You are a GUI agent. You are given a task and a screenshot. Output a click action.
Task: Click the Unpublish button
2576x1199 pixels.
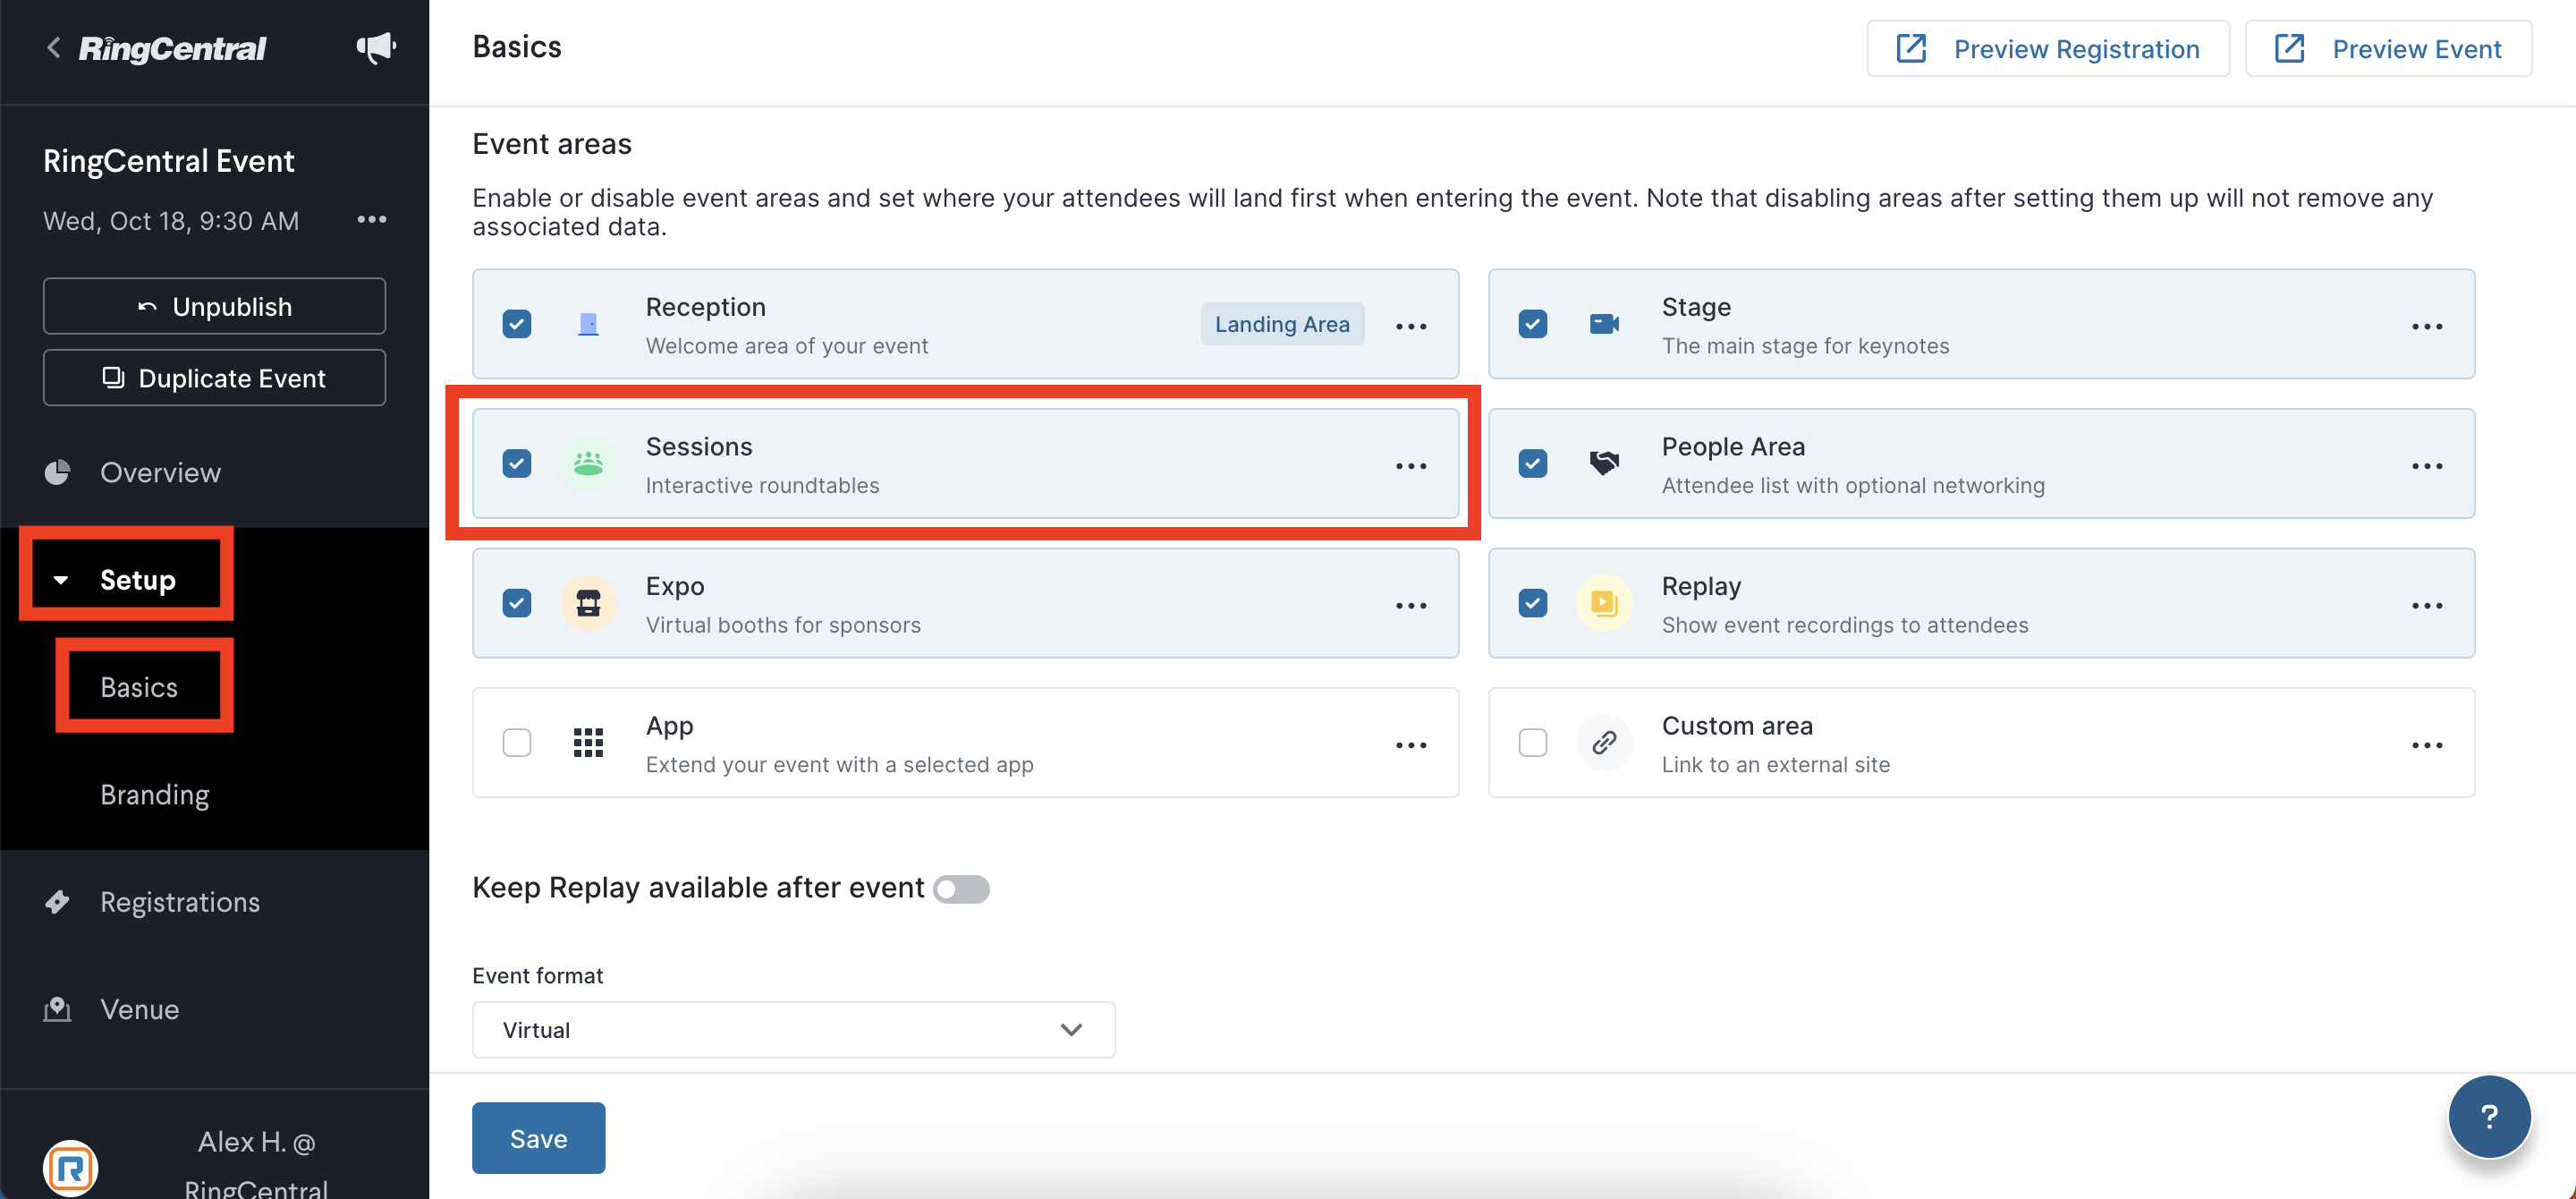point(214,306)
